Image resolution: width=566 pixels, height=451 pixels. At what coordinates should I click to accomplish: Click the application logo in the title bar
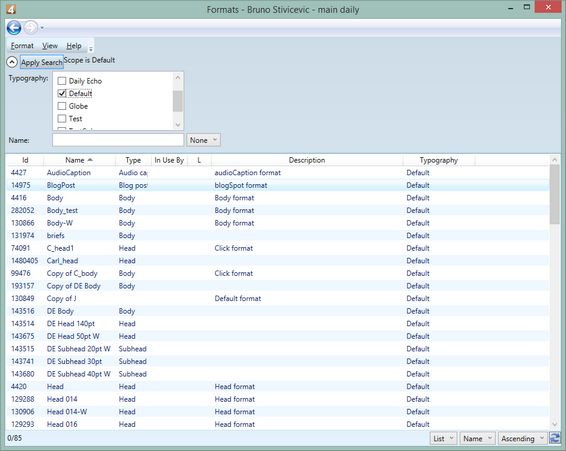point(11,9)
